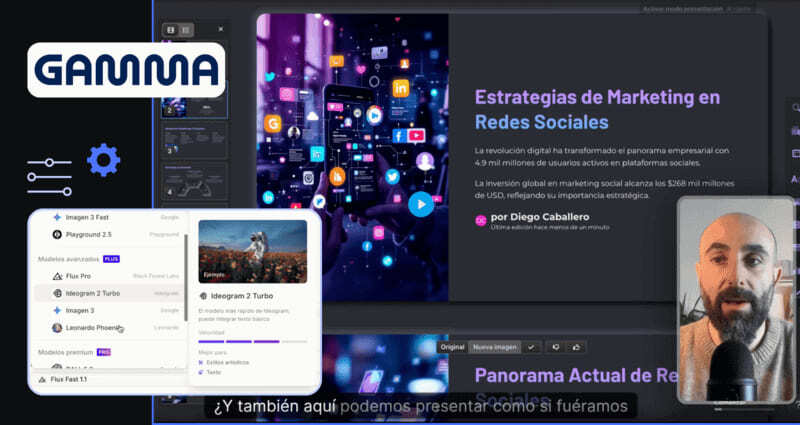Click the Velocidad speed rating bar
The height and width of the screenshot is (425, 800).
point(253,341)
